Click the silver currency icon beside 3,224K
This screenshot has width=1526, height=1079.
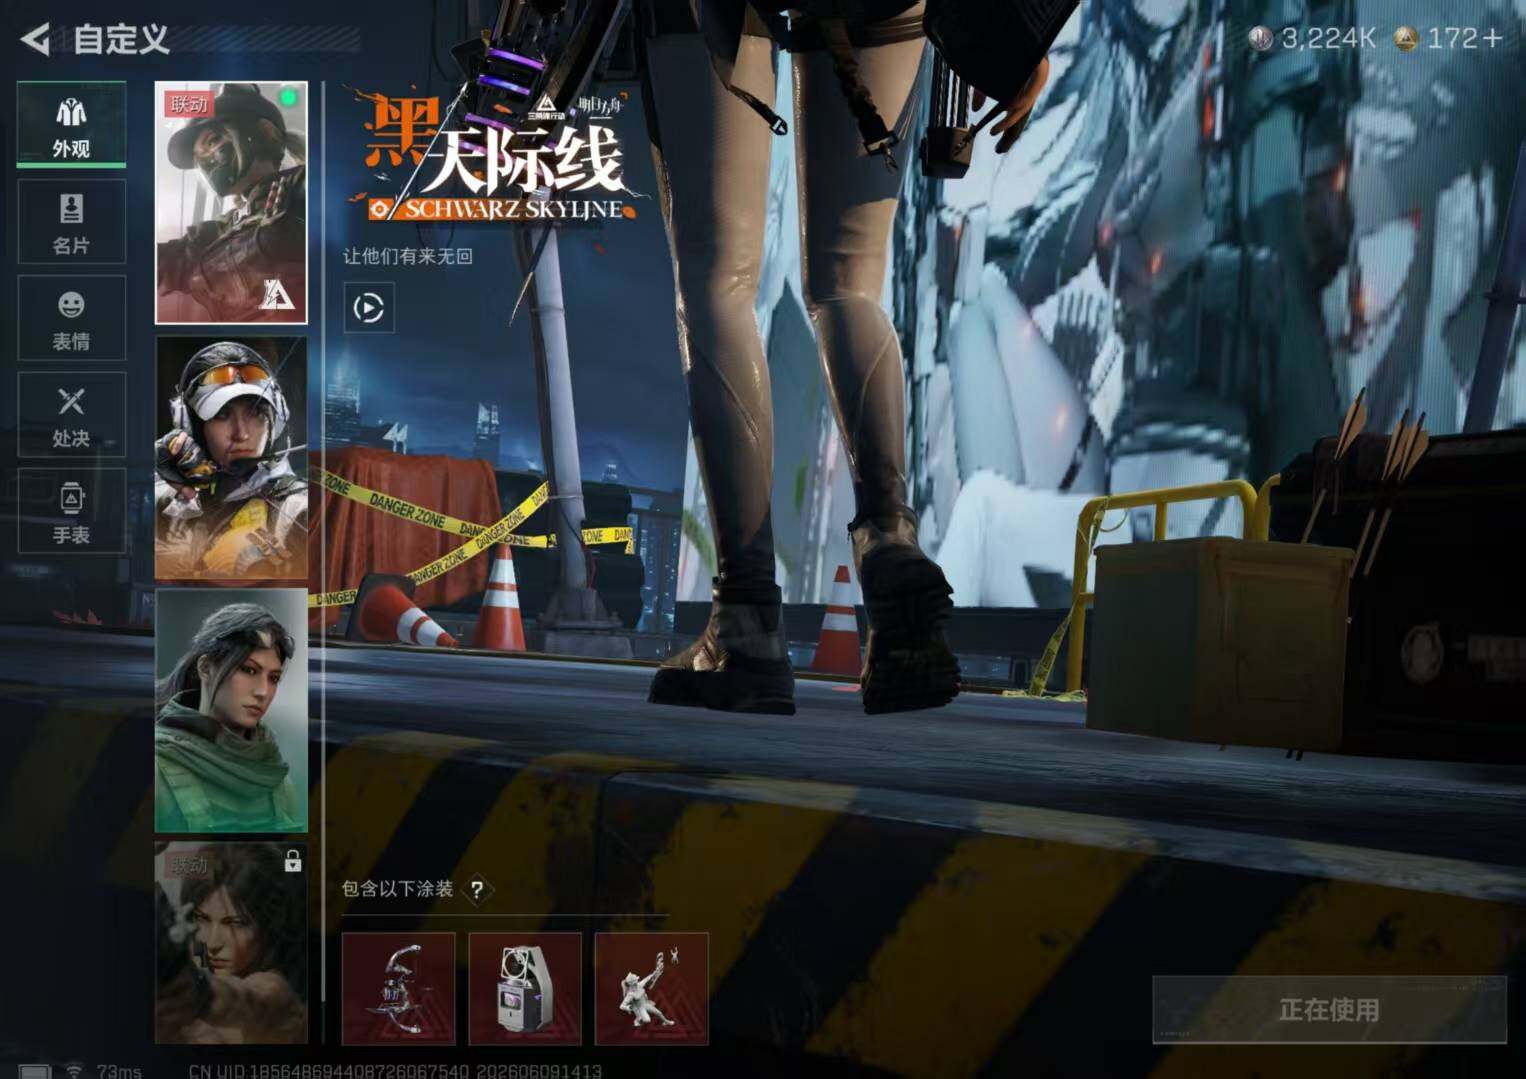tap(1260, 38)
